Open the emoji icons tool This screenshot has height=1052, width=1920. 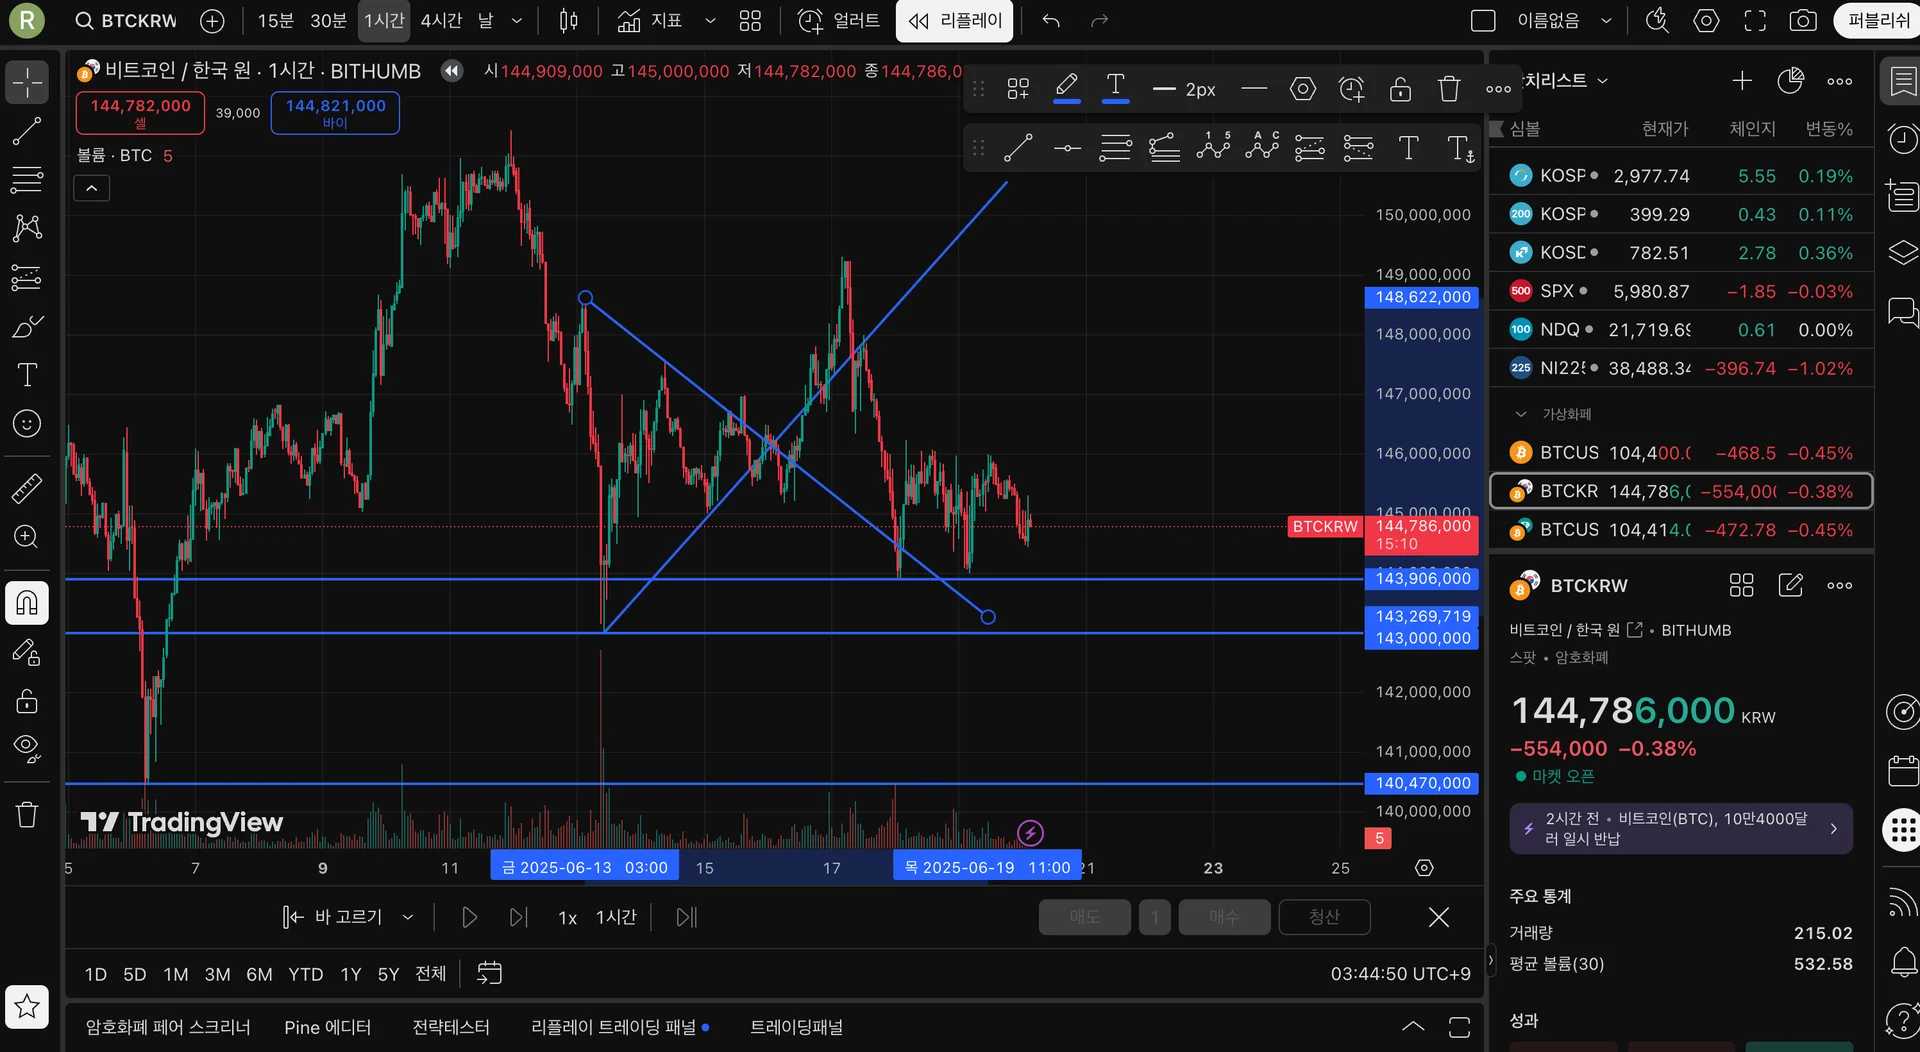point(27,424)
